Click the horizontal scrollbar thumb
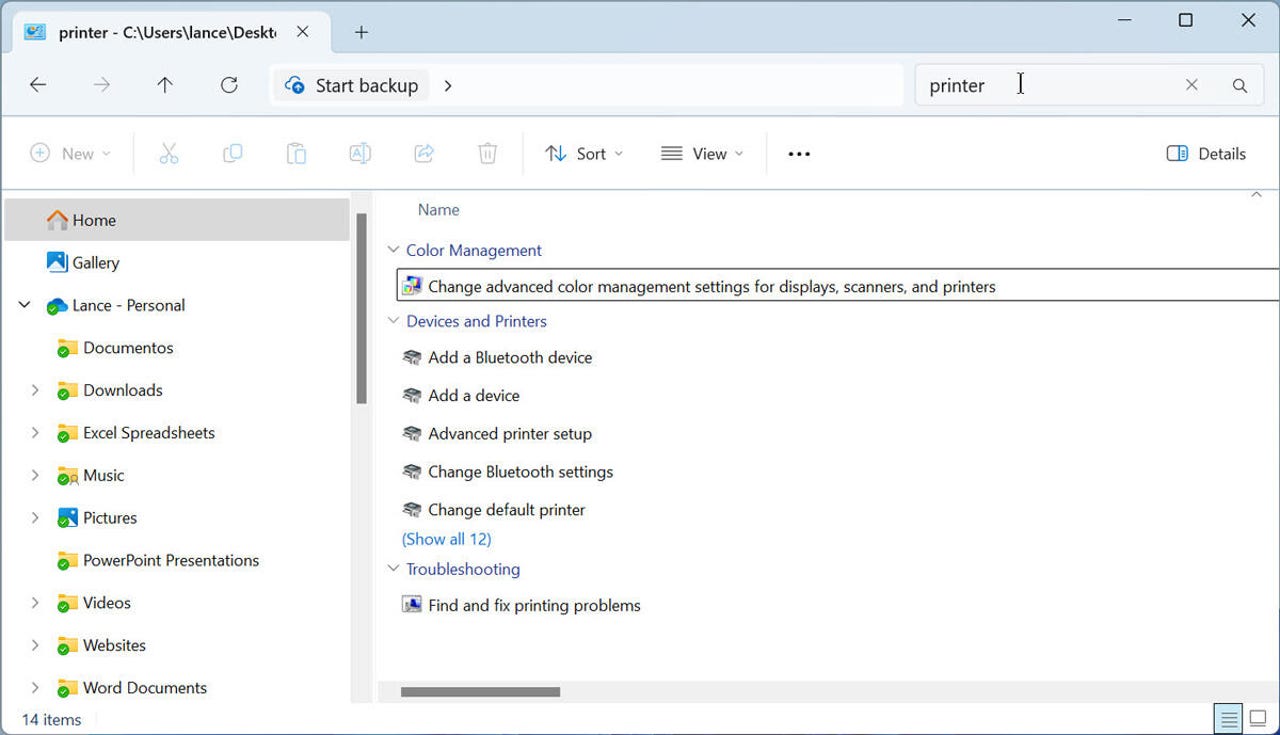Viewport: 1280px width, 735px height. [x=480, y=691]
